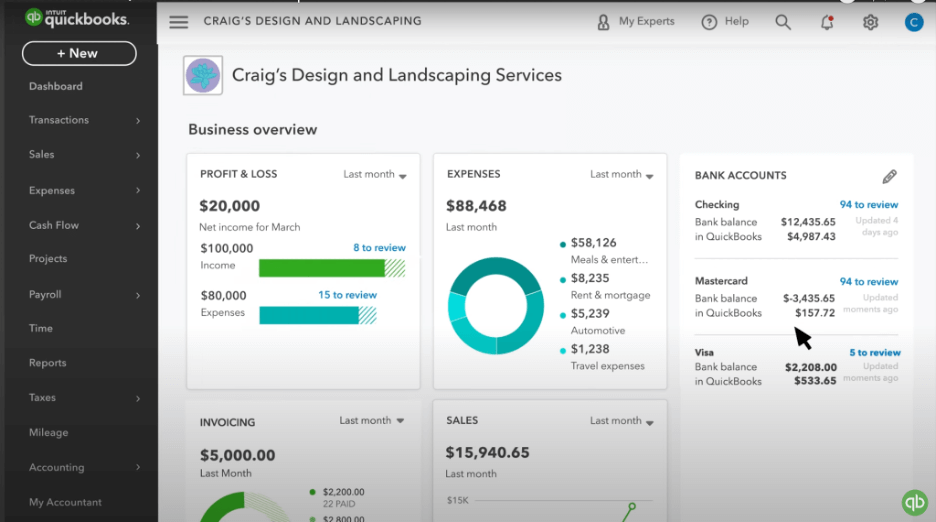Viewport: 936px width, 522px height.
Task: Open Reports in the sidebar
Action: pyautogui.click(x=47, y=363)
